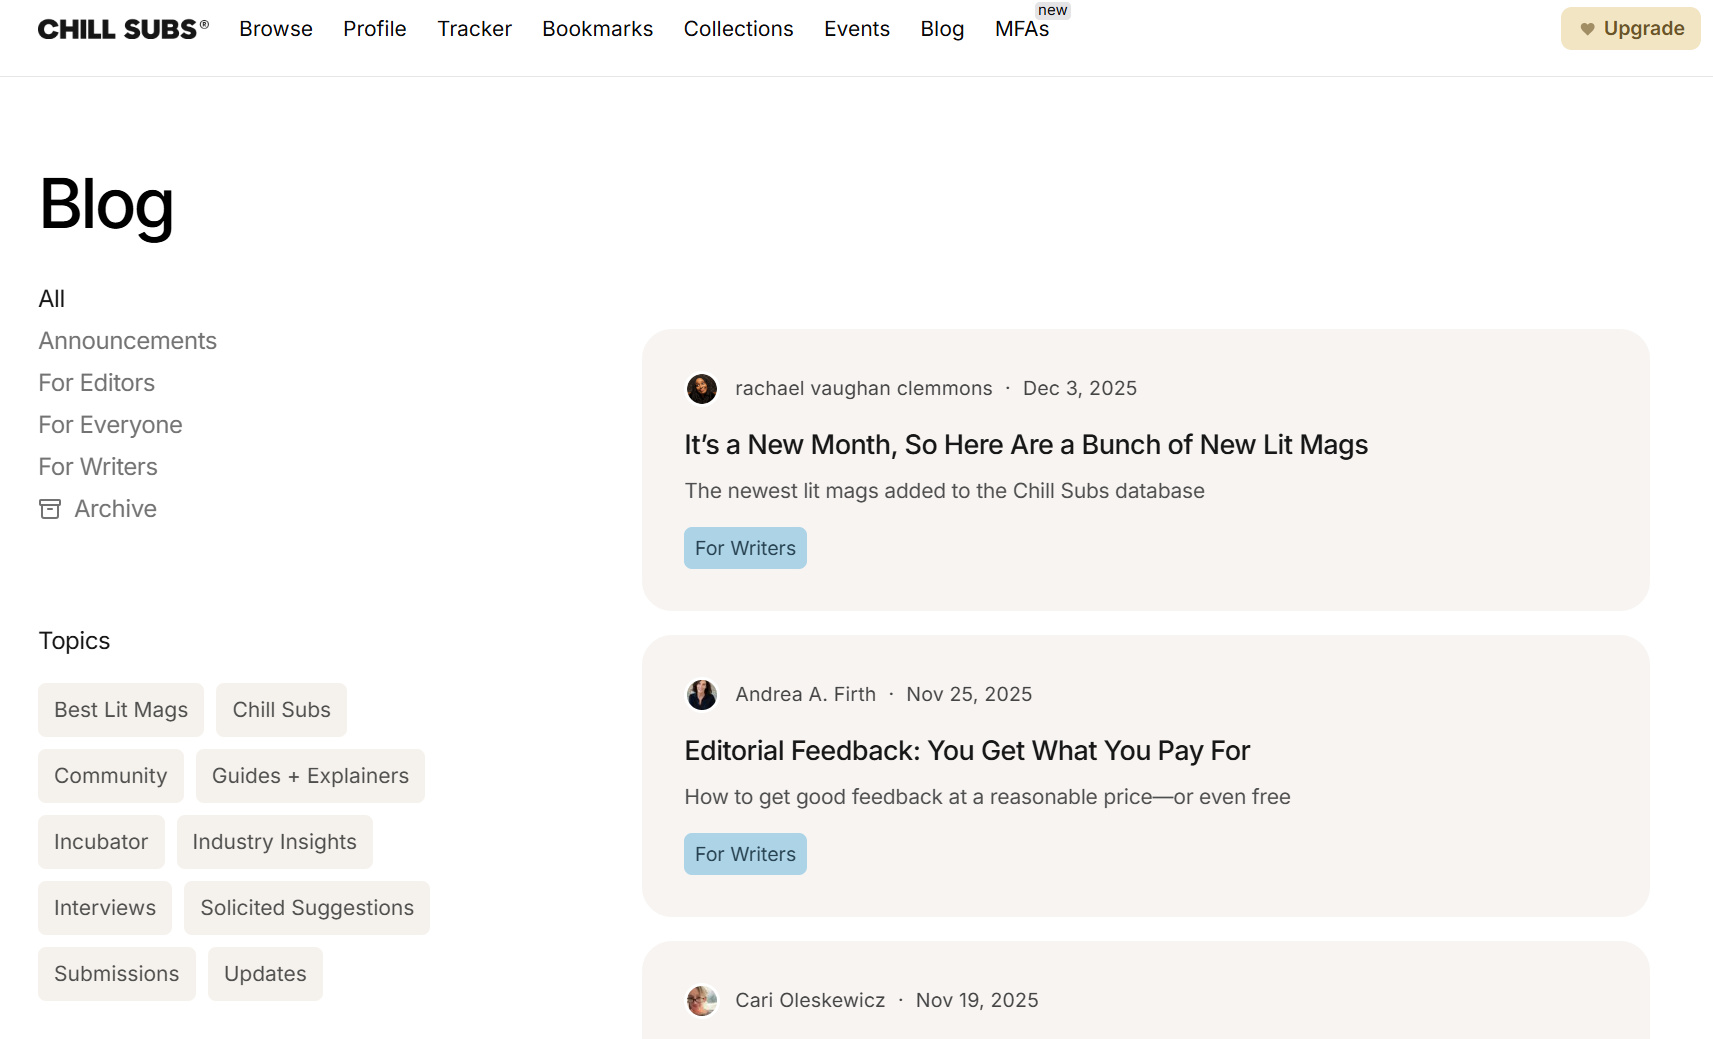Image resolution: width=1713 pixels, height=1039 pixels.
Task: Select the Updates topic
Action: coord(266,974)
